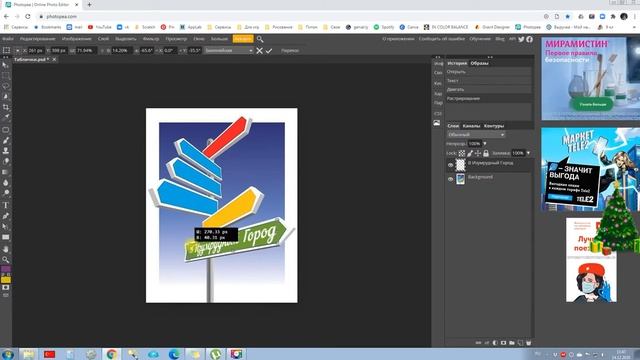Delete layer using trash icon

point(529,343)
